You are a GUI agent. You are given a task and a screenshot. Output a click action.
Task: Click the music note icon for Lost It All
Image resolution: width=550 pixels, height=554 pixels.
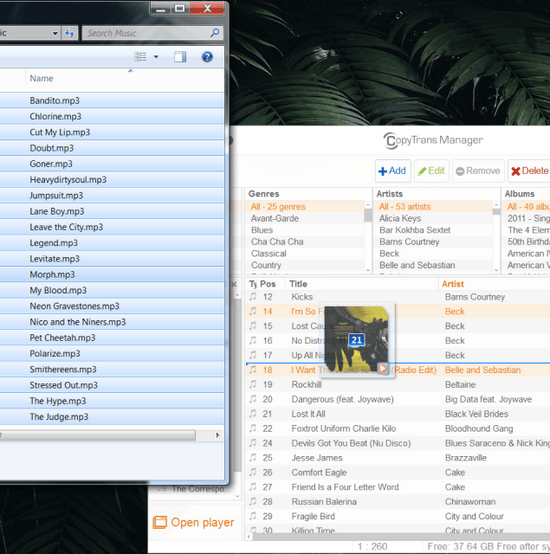253,413
